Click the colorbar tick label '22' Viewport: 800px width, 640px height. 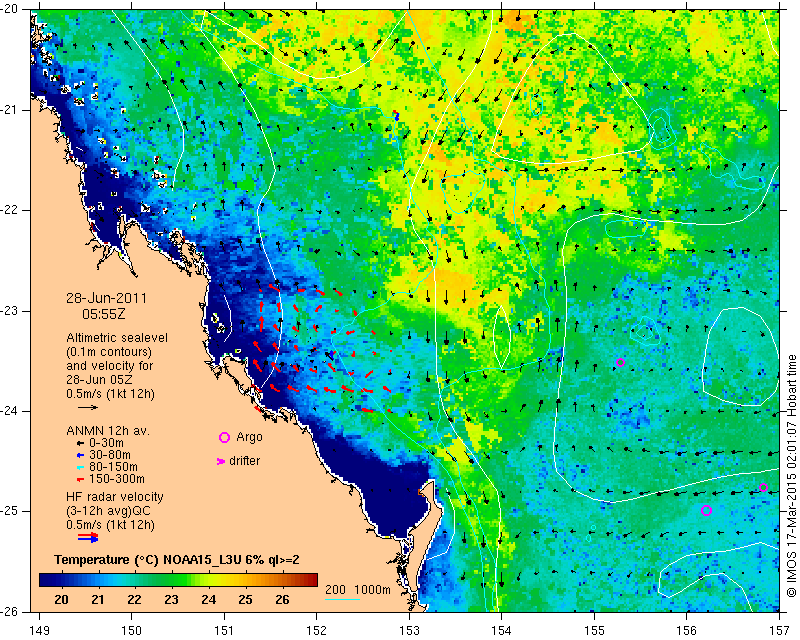click(x=134, y=600)
